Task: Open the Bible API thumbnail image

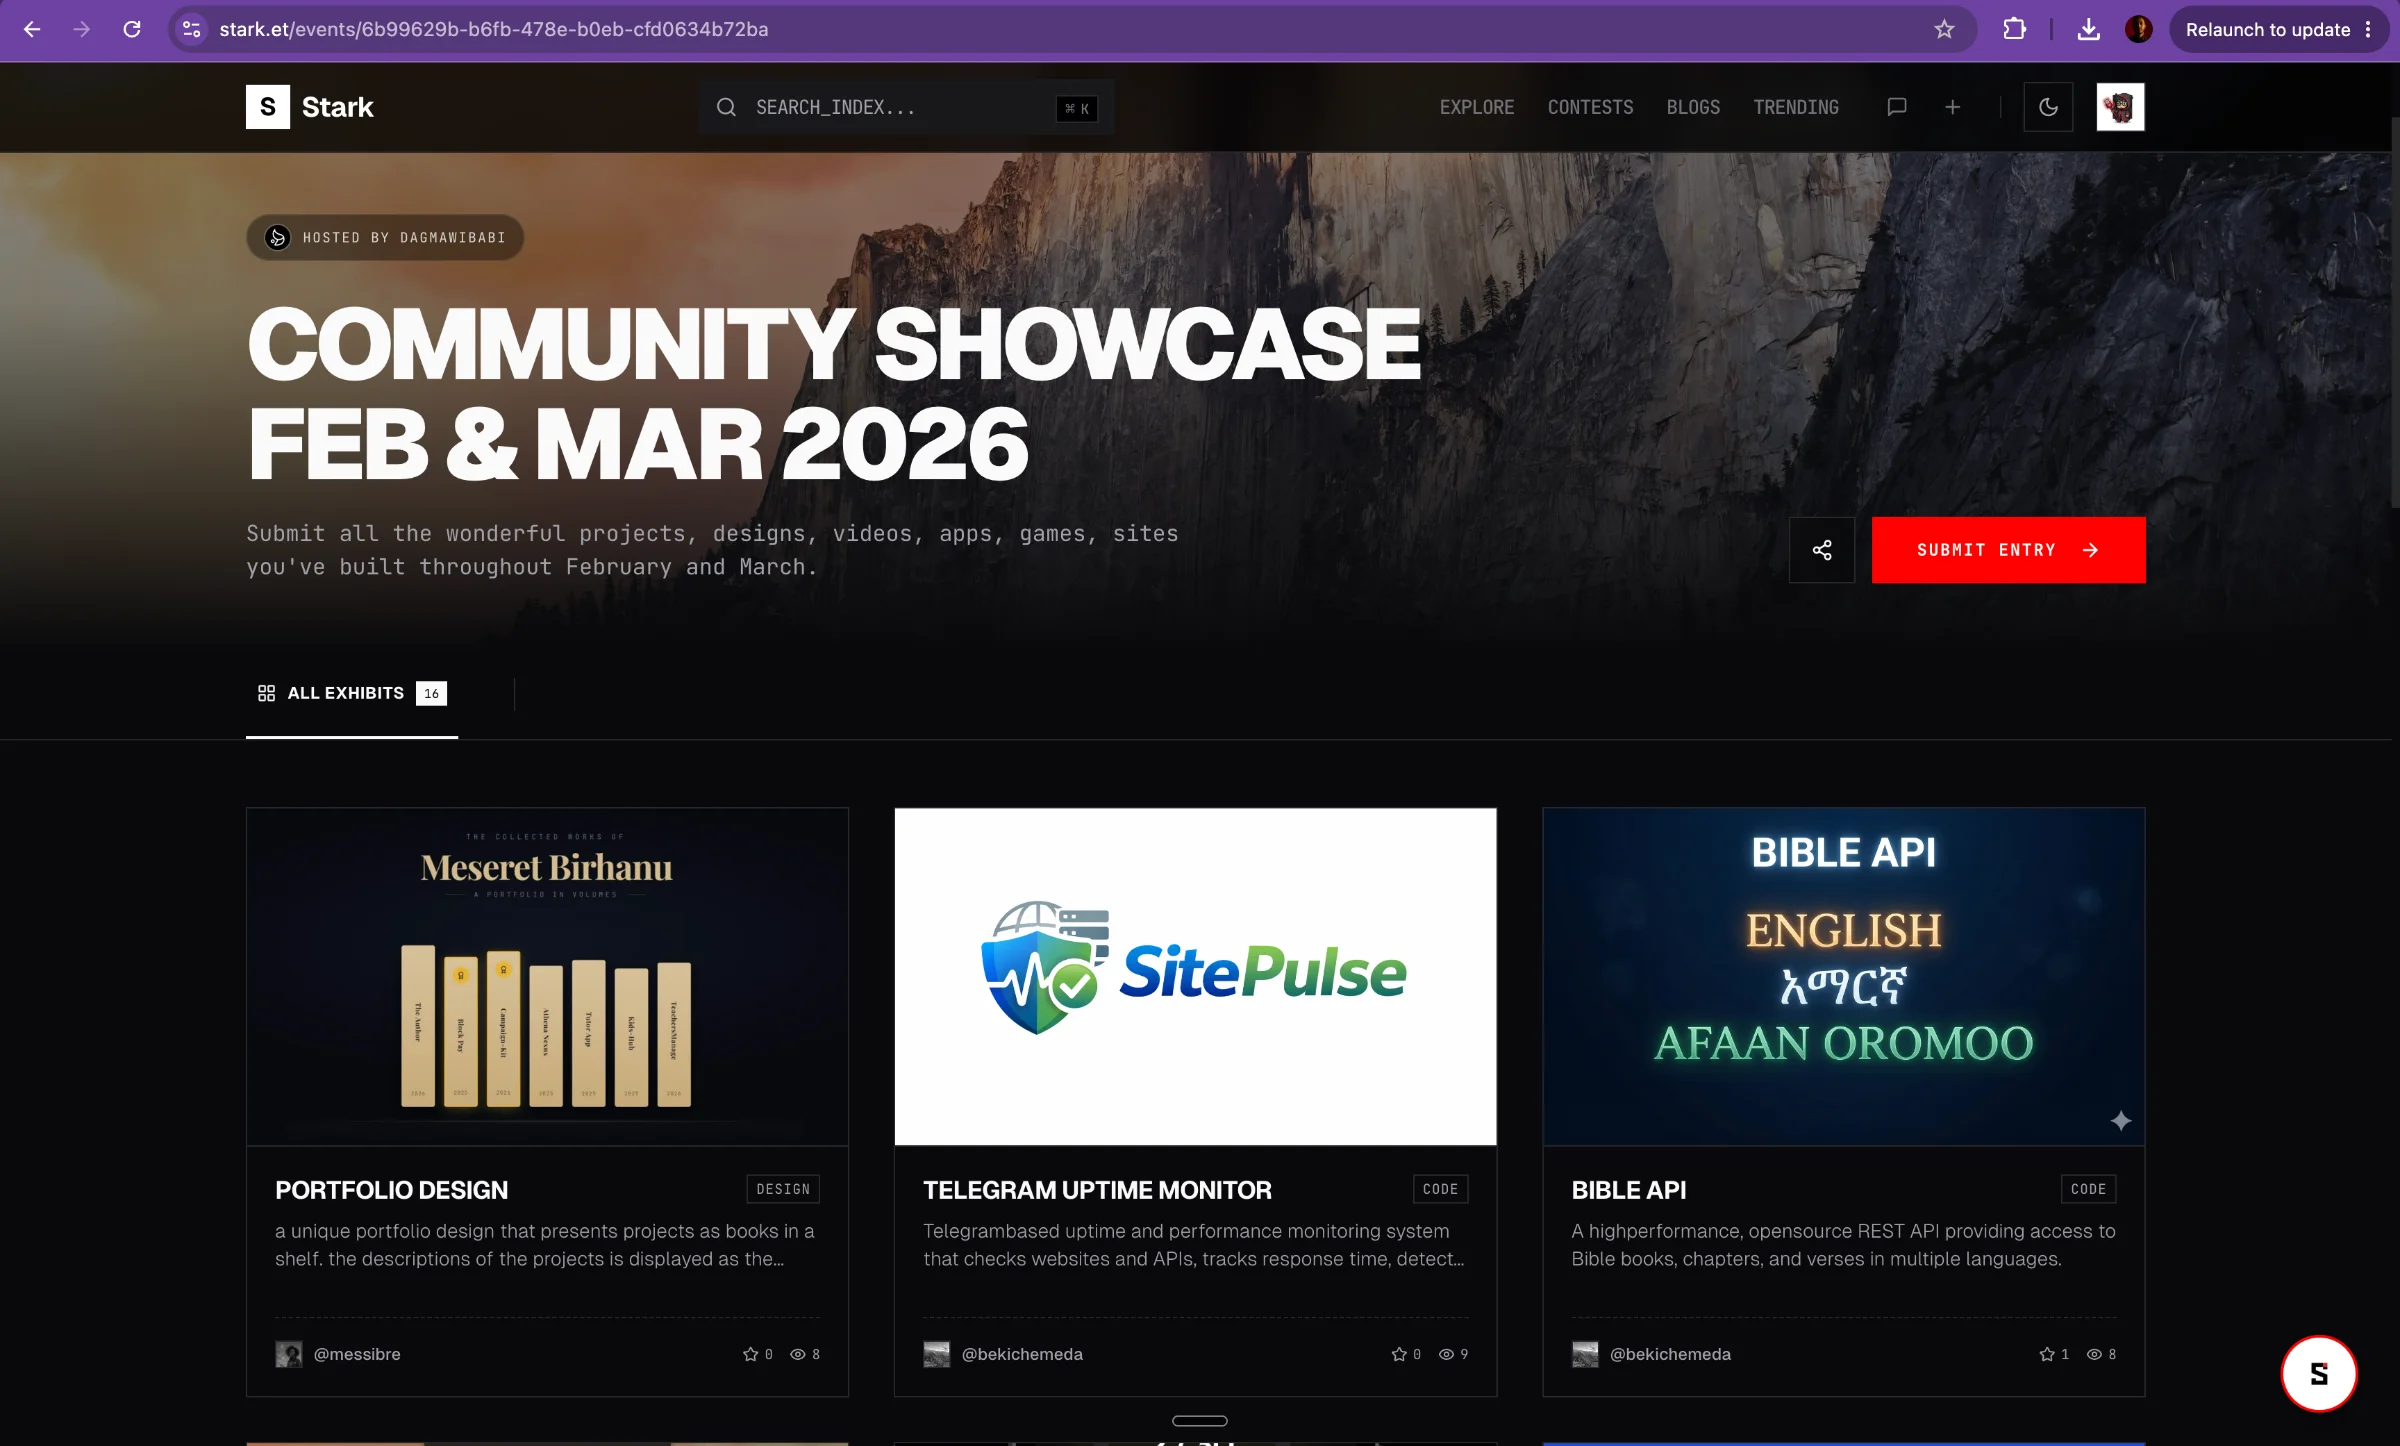Action: 1843,976
